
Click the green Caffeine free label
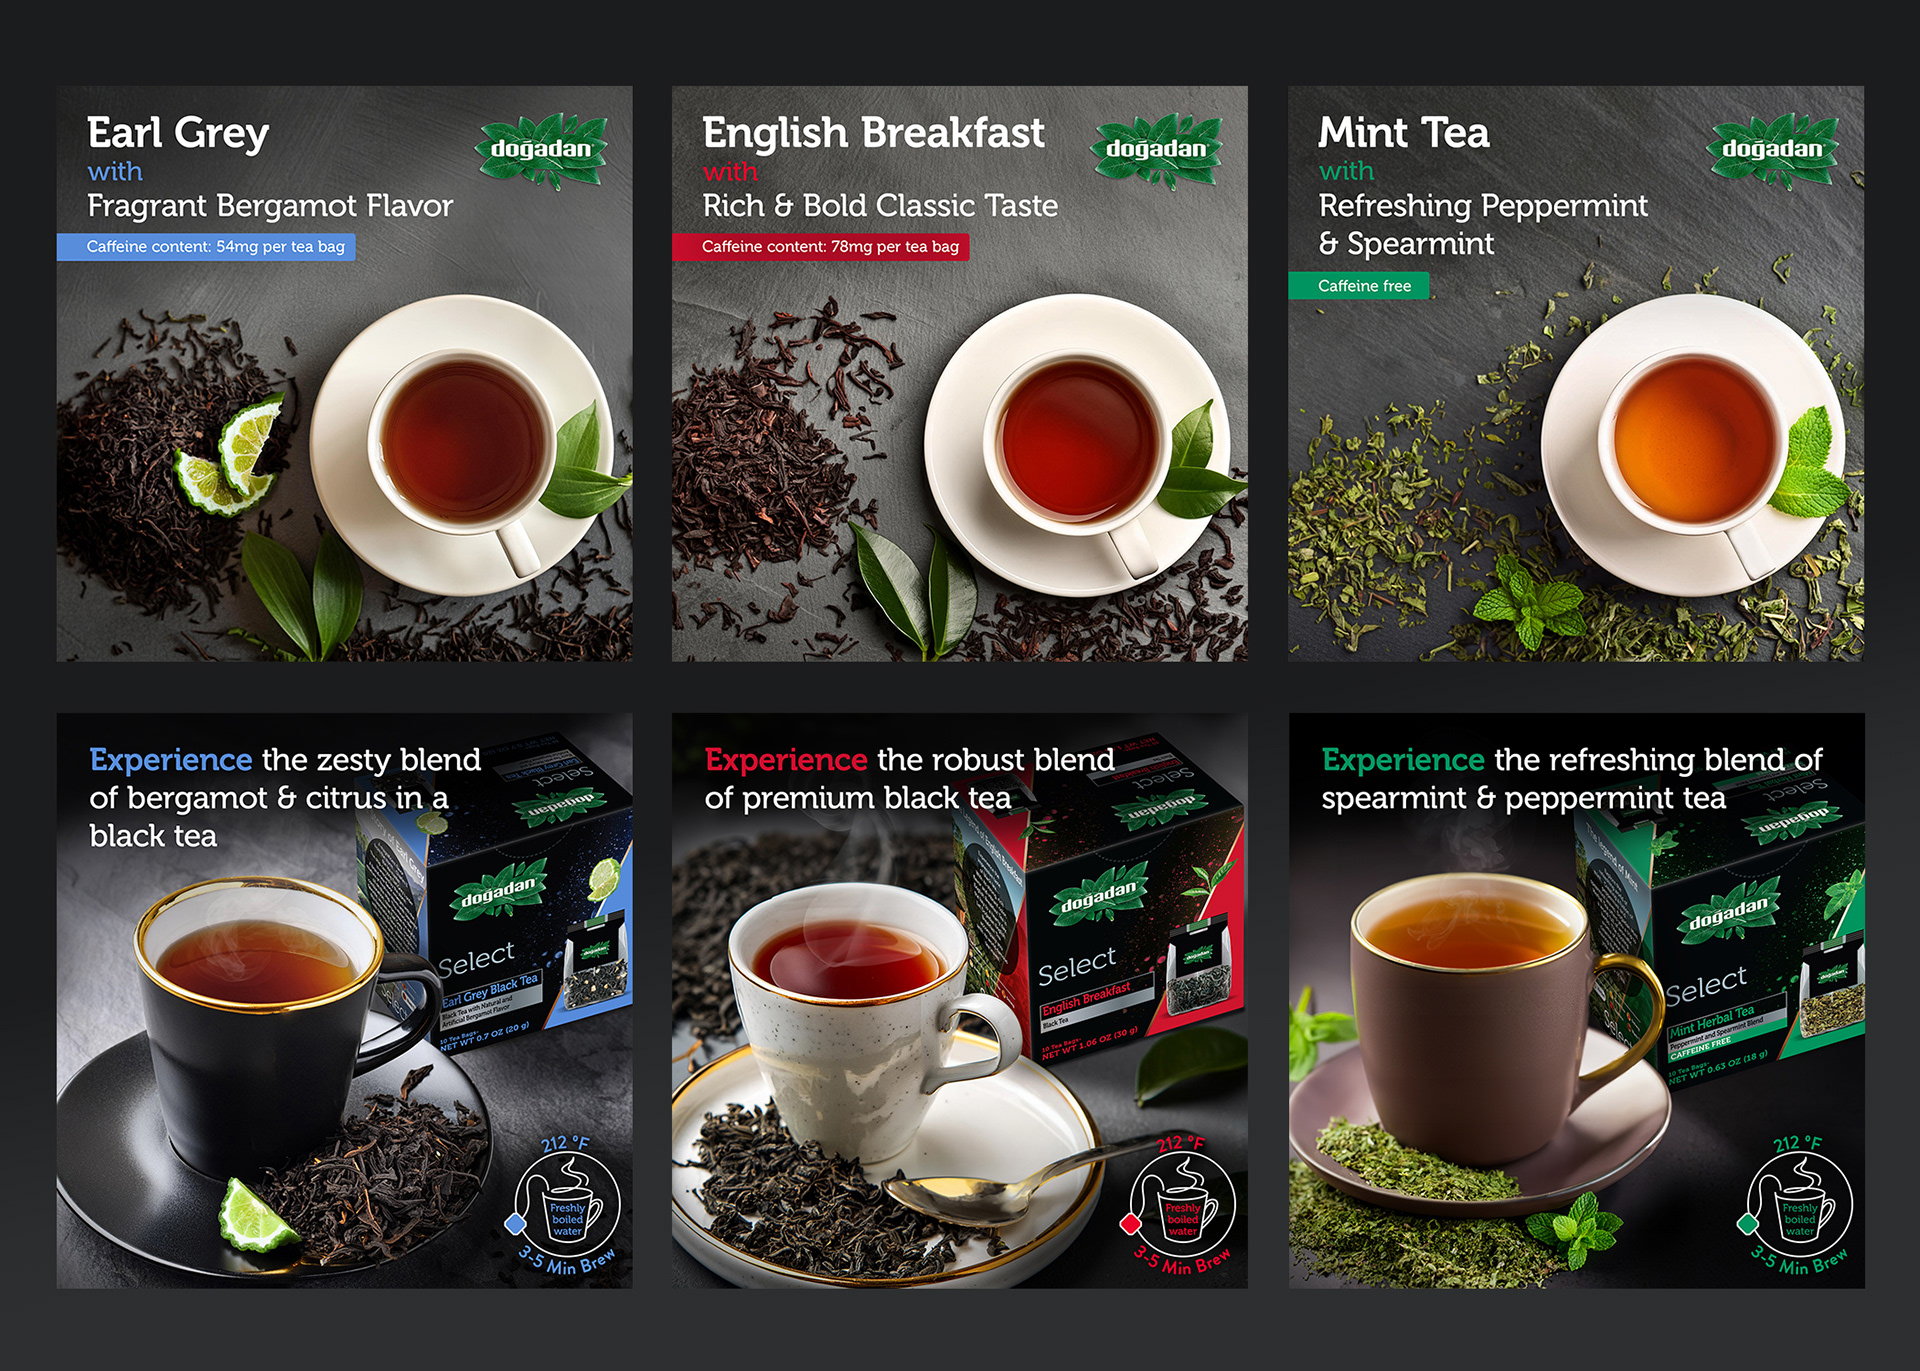pos(1359,286)
